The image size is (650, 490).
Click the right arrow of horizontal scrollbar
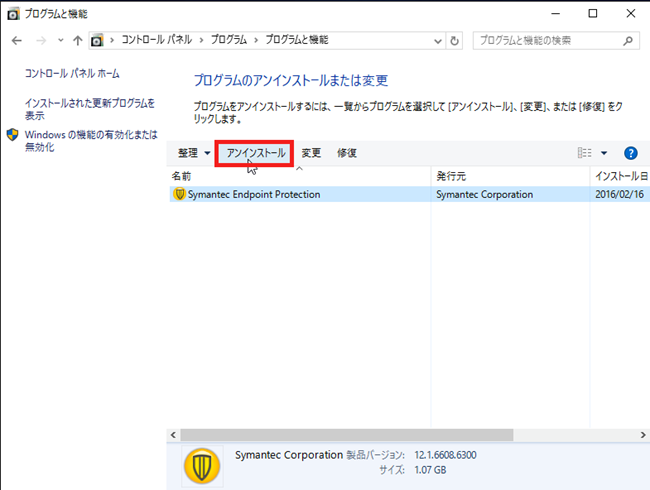click(x=643, y=435)
